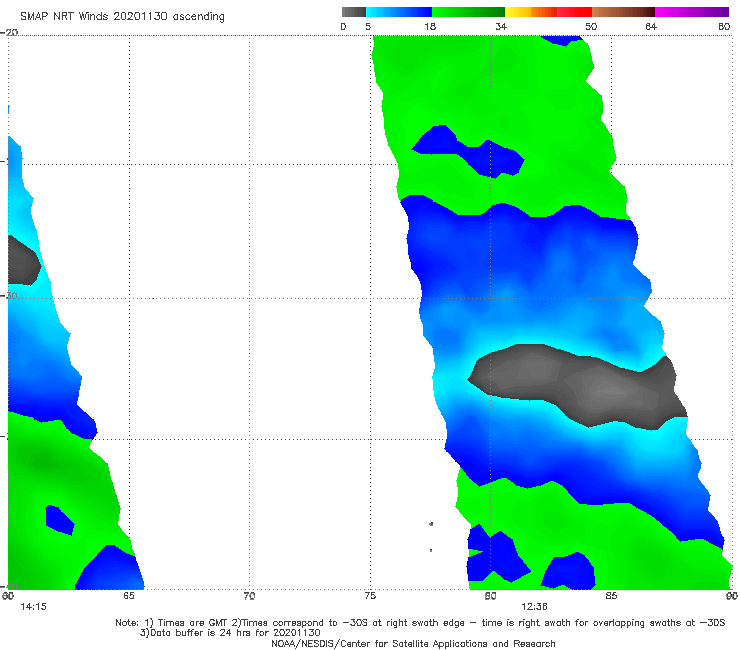Click the magenta segment of the colorbar

(x=692, y=12)
